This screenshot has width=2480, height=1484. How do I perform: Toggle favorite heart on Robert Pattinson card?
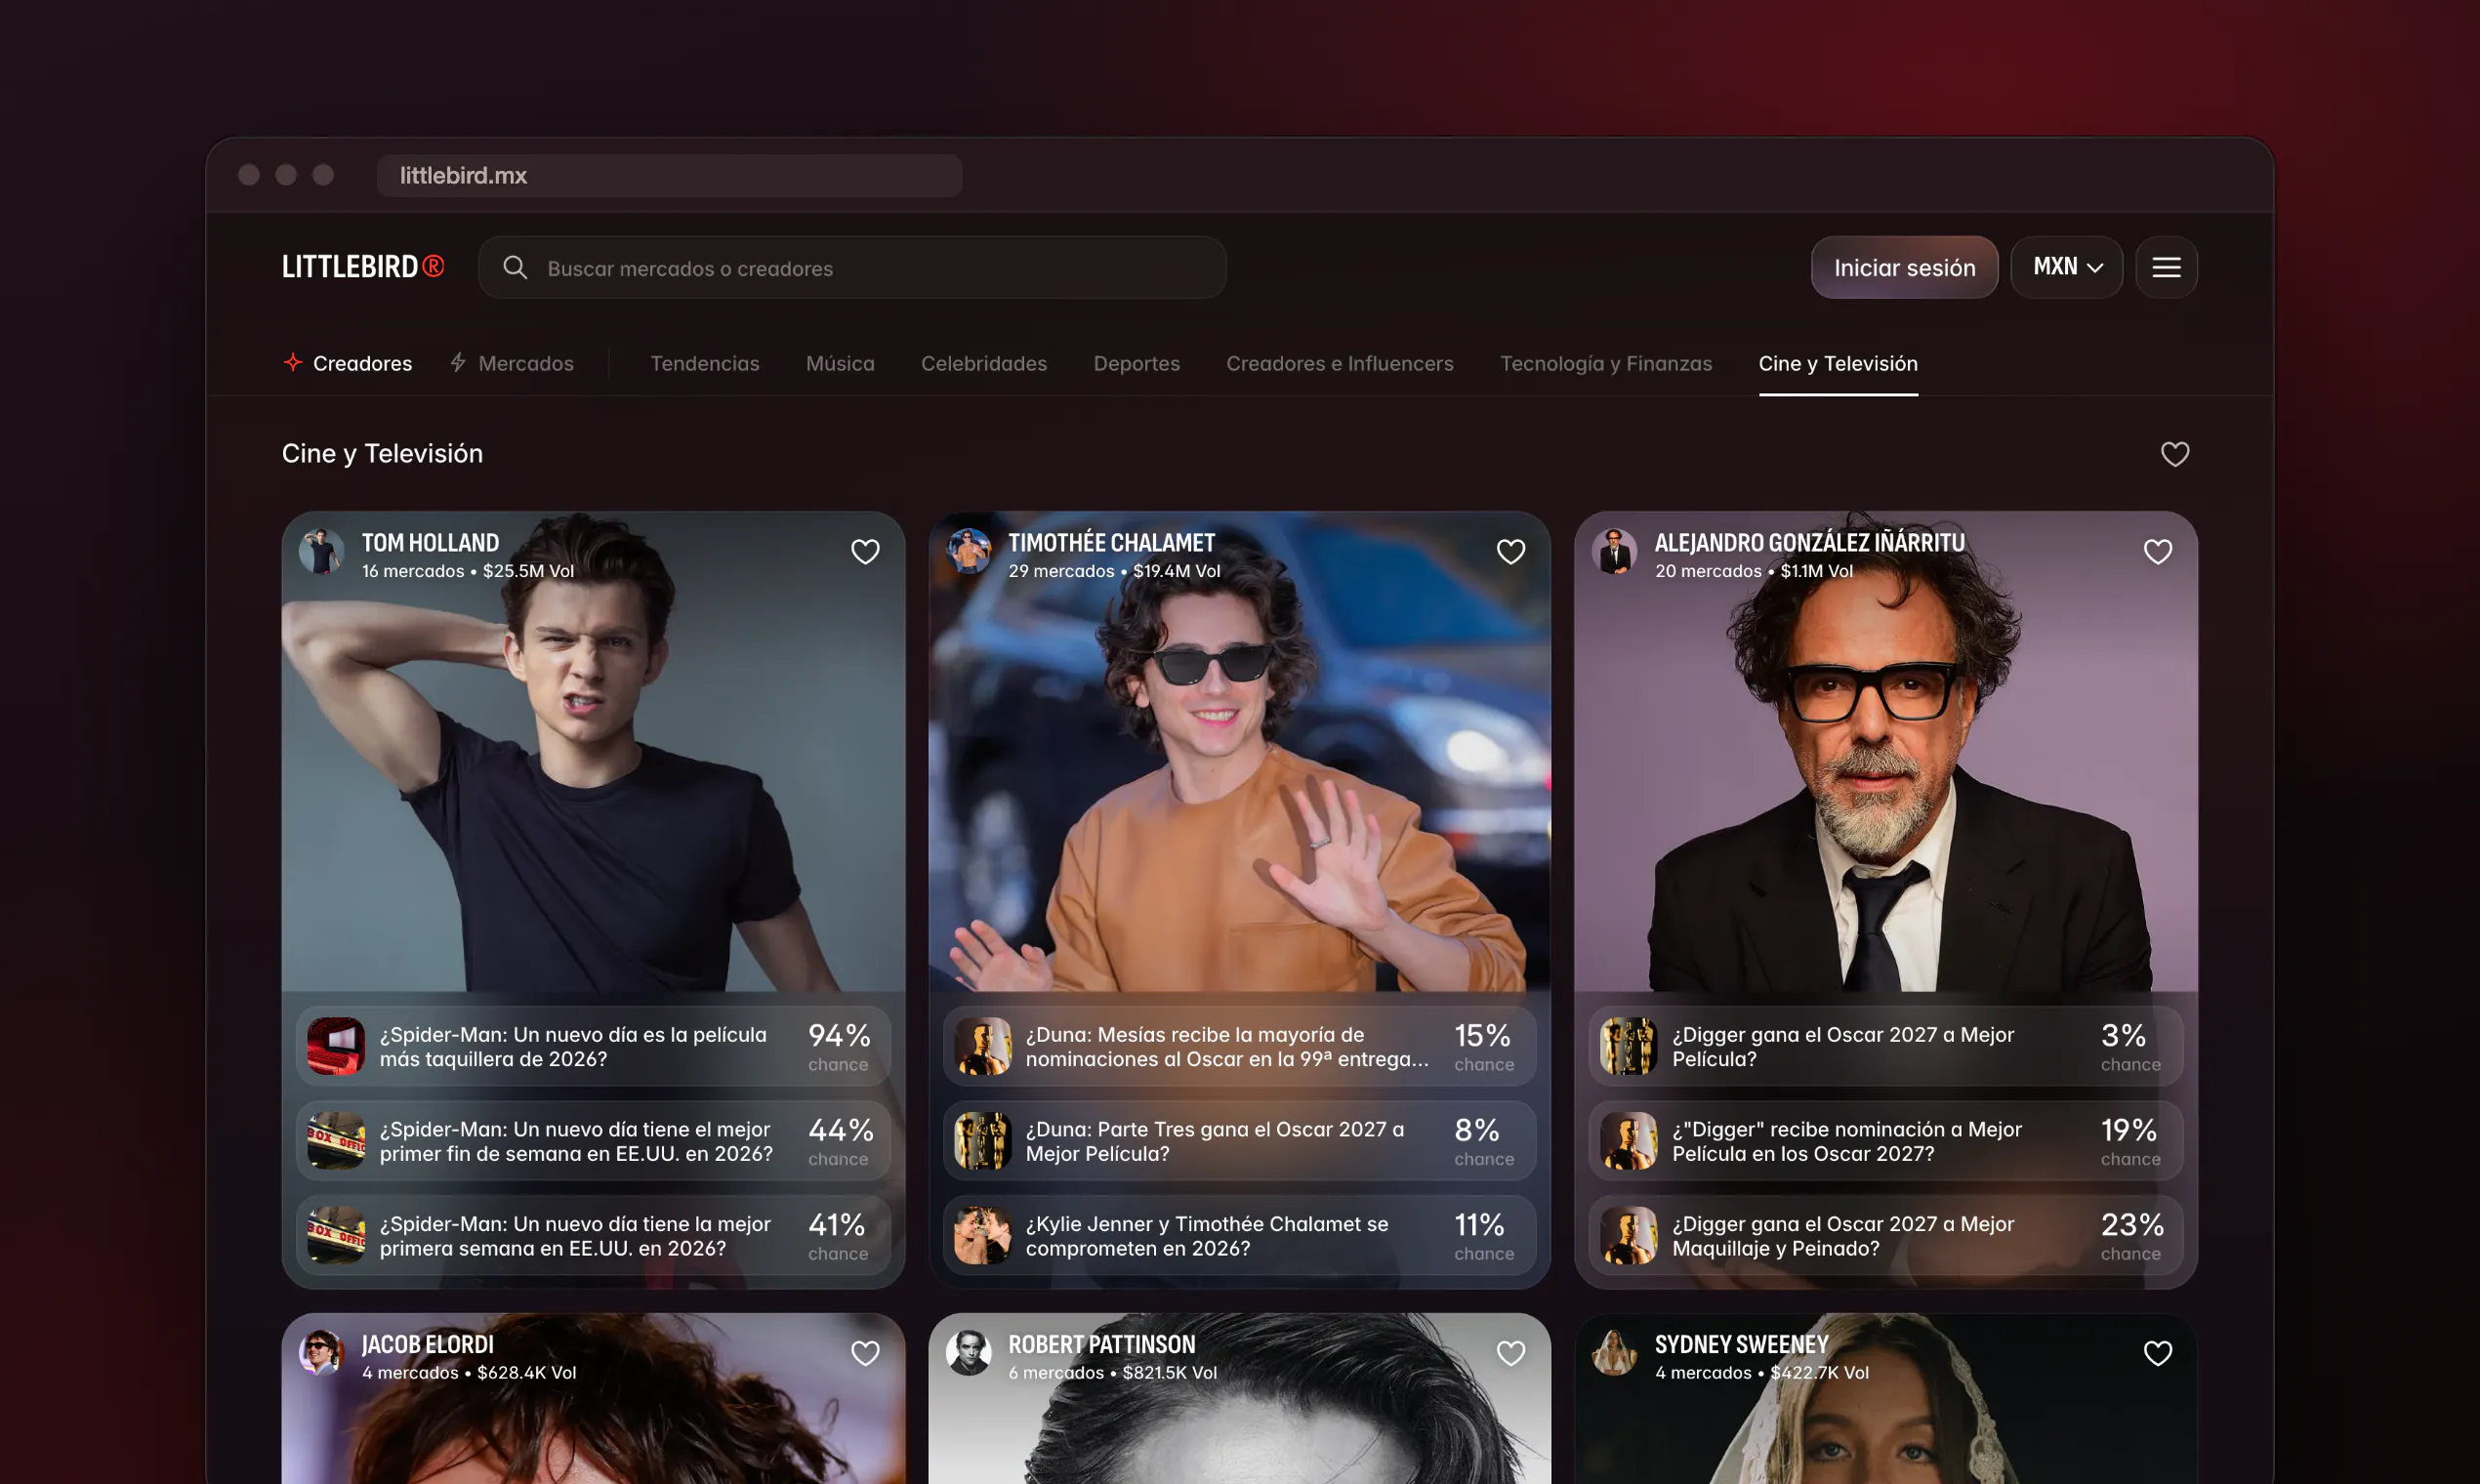(1511, 1353)
